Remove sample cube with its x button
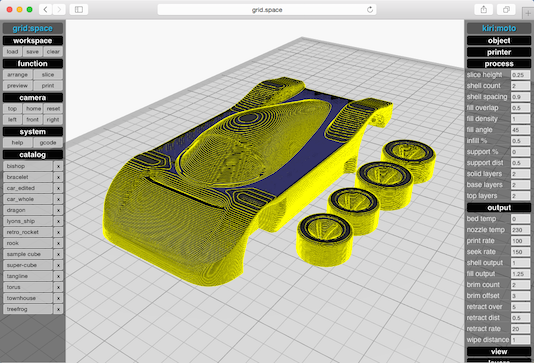This screenshot has width=534, height=363. [x=58, y=254]
